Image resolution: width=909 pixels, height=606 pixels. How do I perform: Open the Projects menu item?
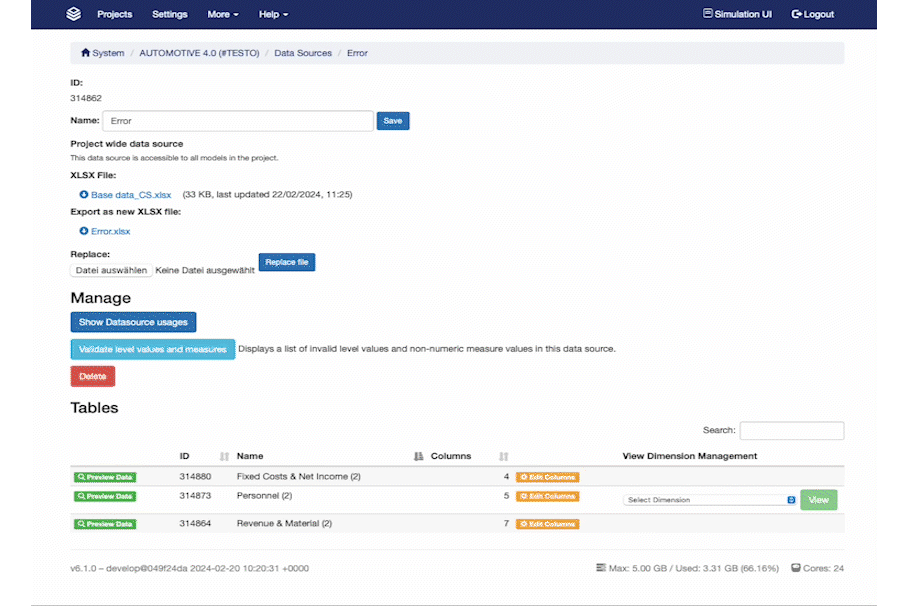115,14
